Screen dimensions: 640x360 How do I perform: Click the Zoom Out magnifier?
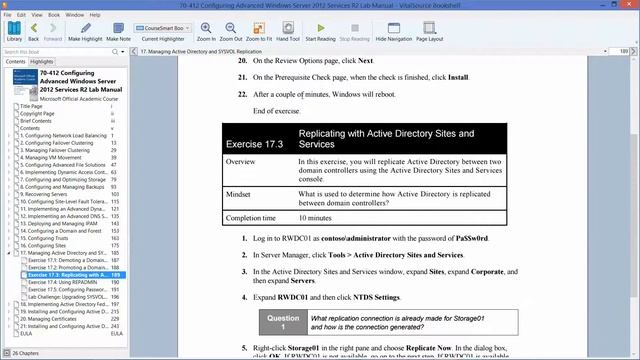point(231,31)
